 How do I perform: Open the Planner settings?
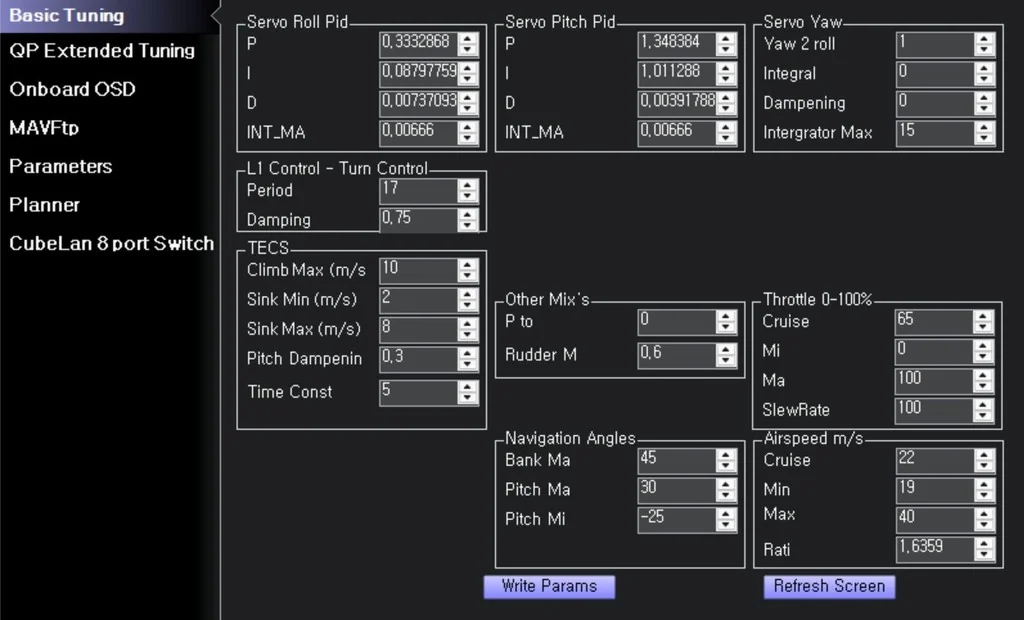pyautogui.click(x=44, y=204)
